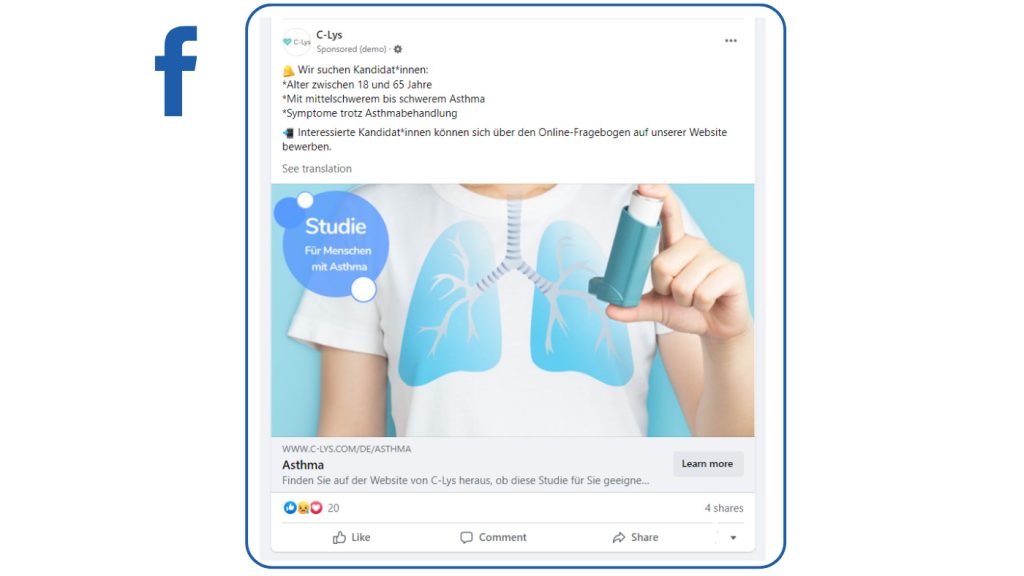Open the asthma inhaler ad image
Image resolution: width=1024 pixels, height=576 pixels.
pos(513,310)
